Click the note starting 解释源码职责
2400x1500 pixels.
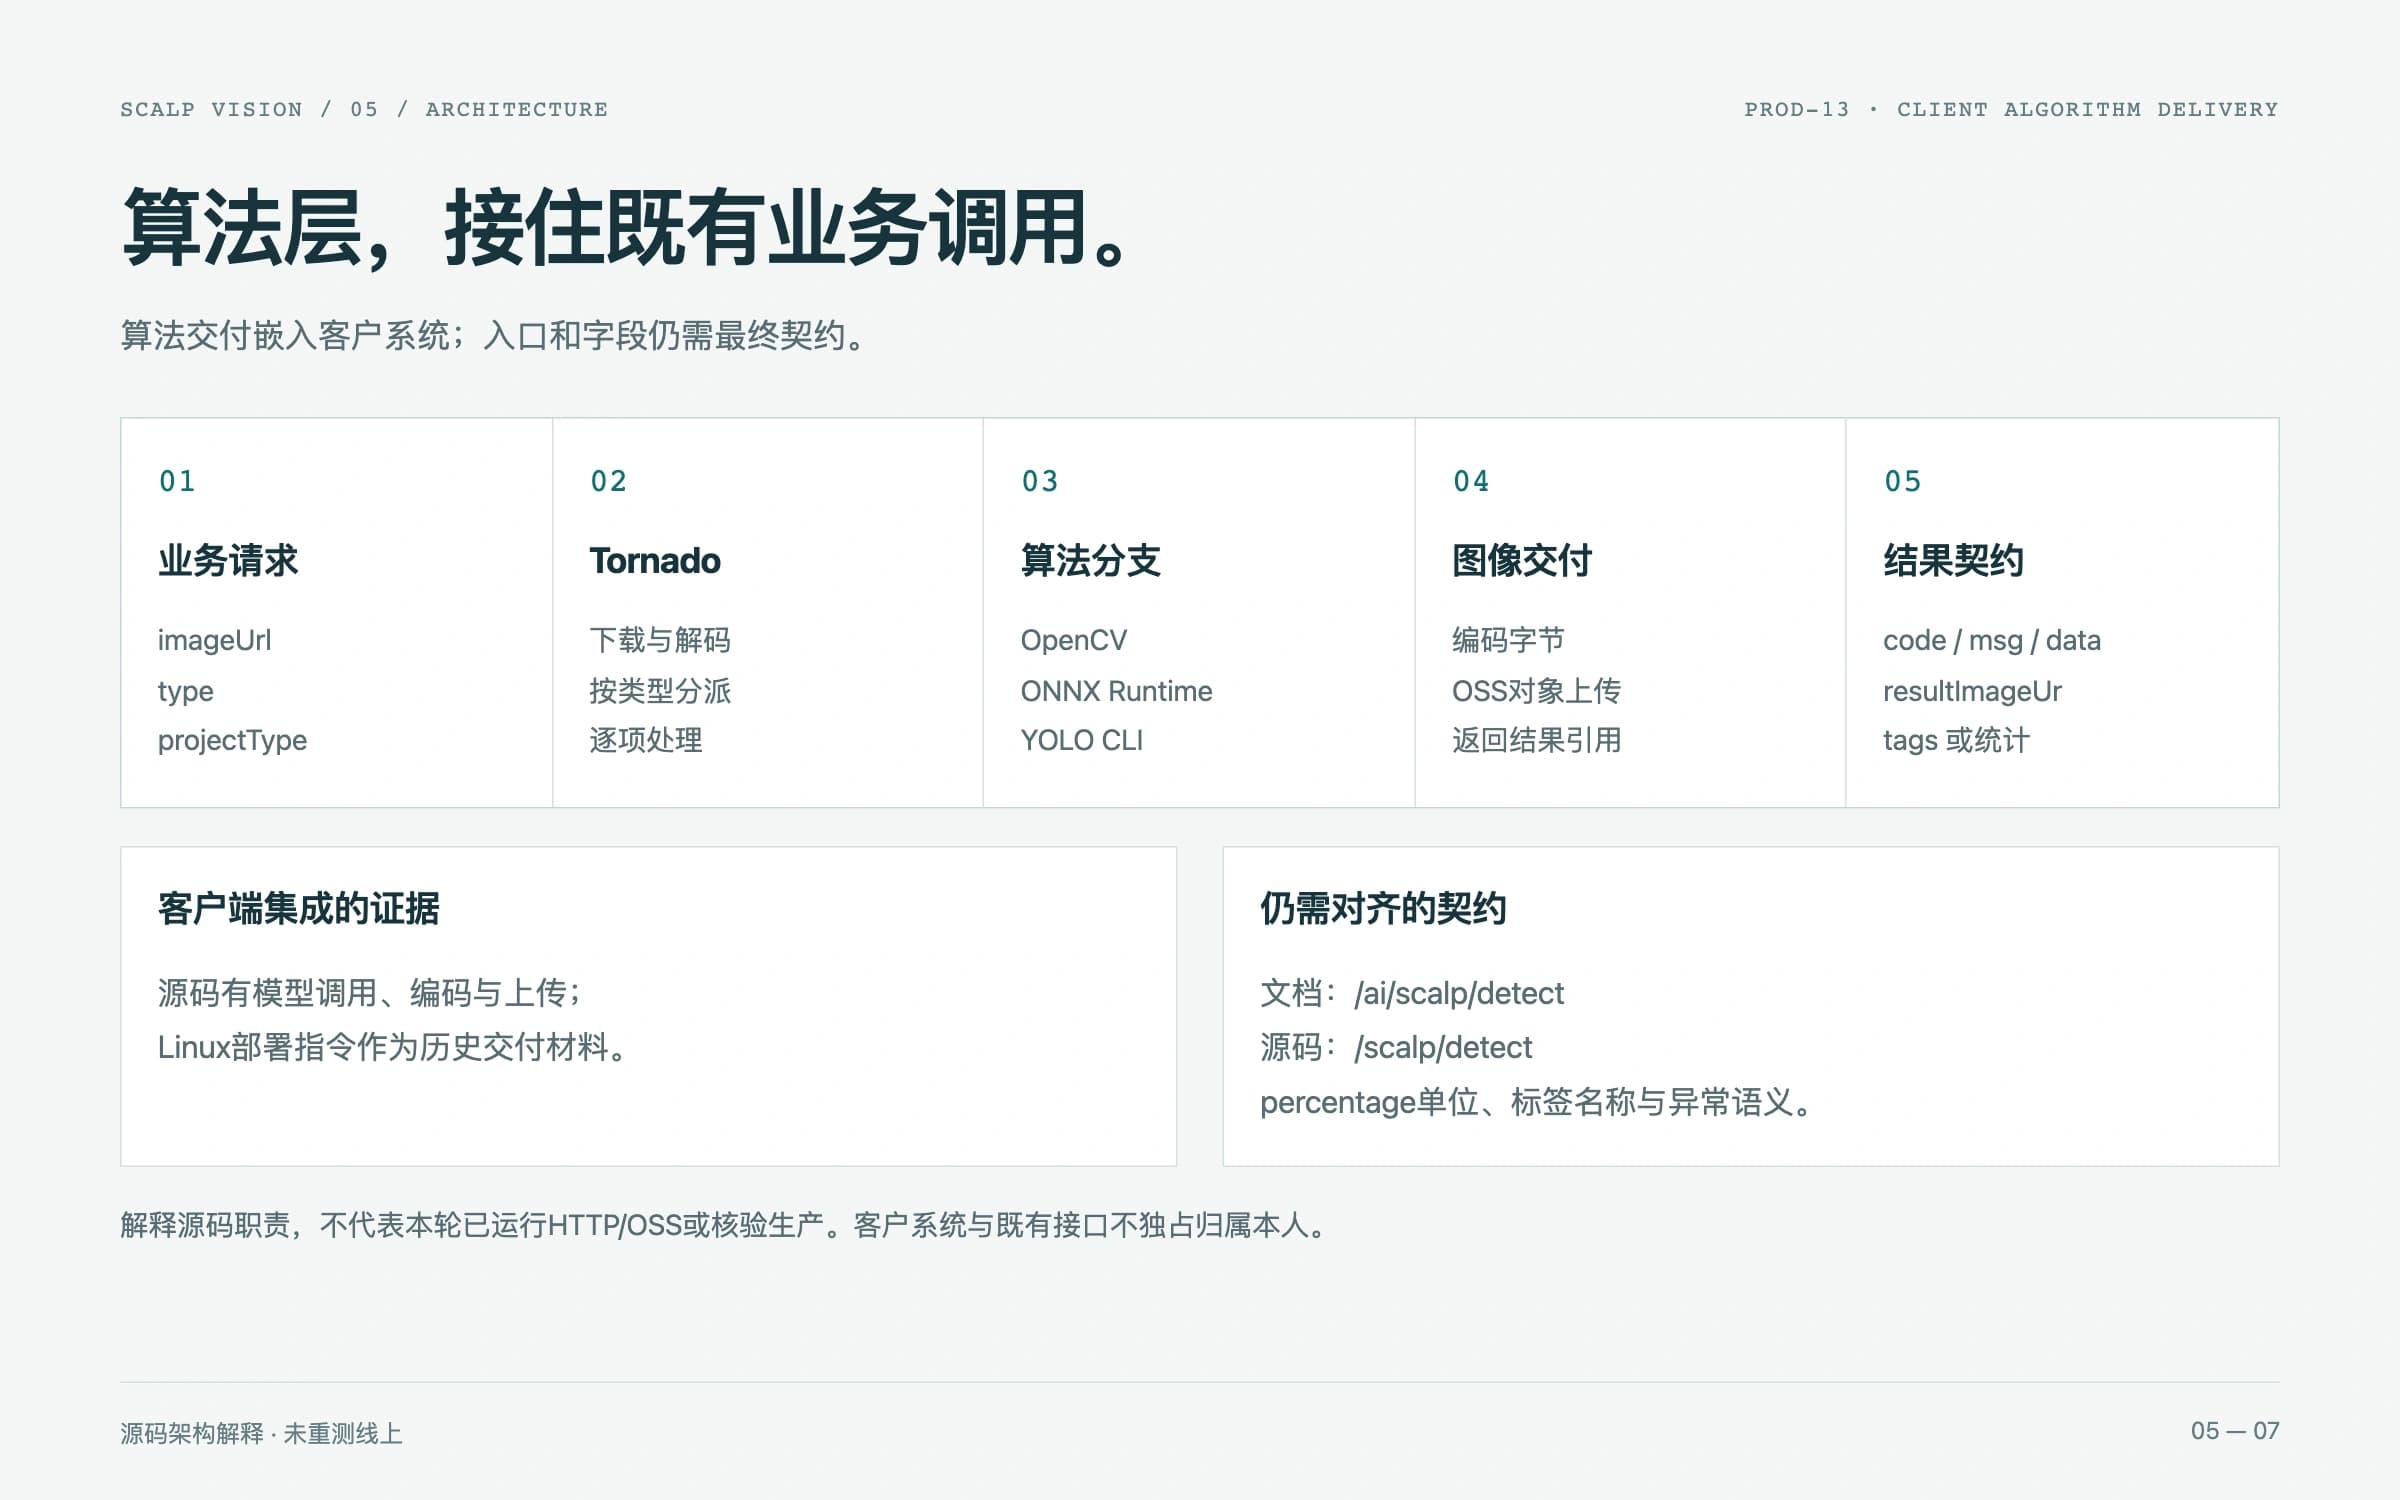725,1225
